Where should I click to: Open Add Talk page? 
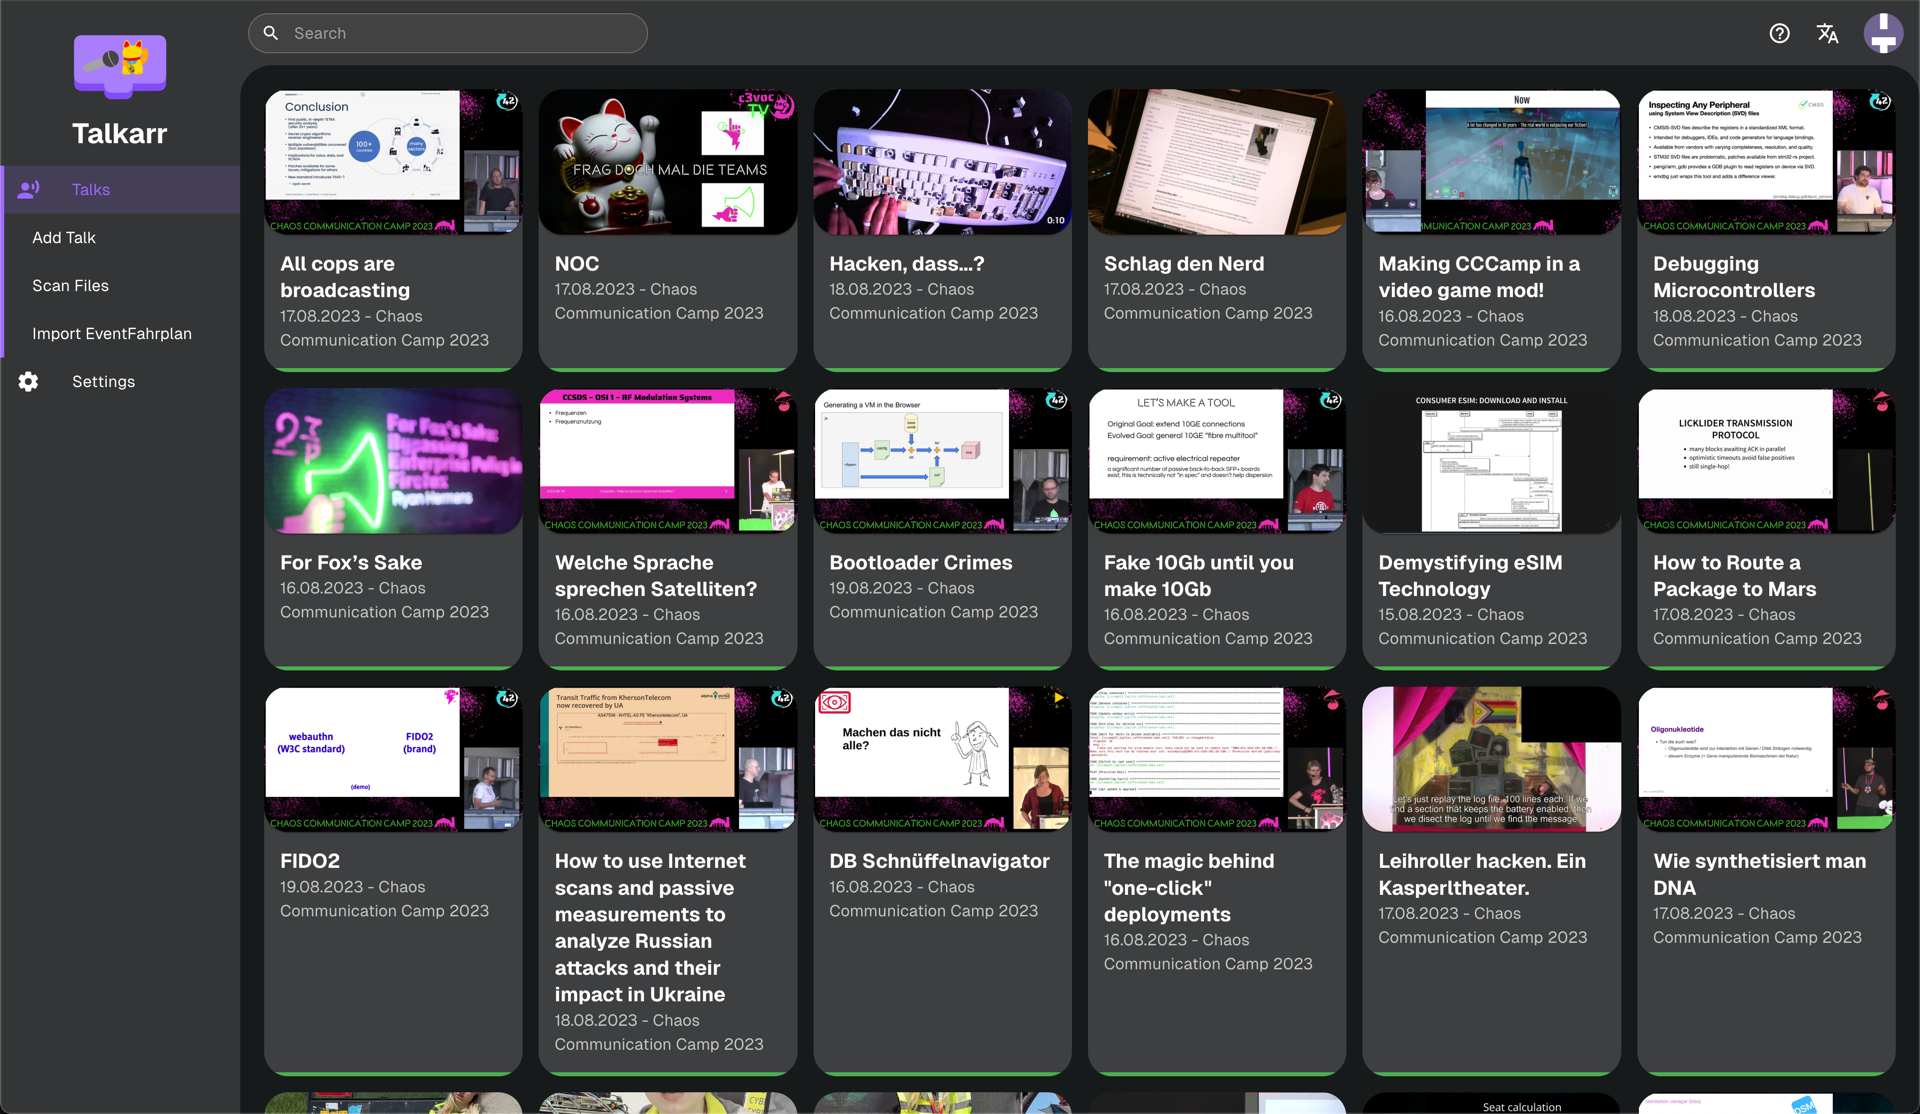[x=64, y=238]
